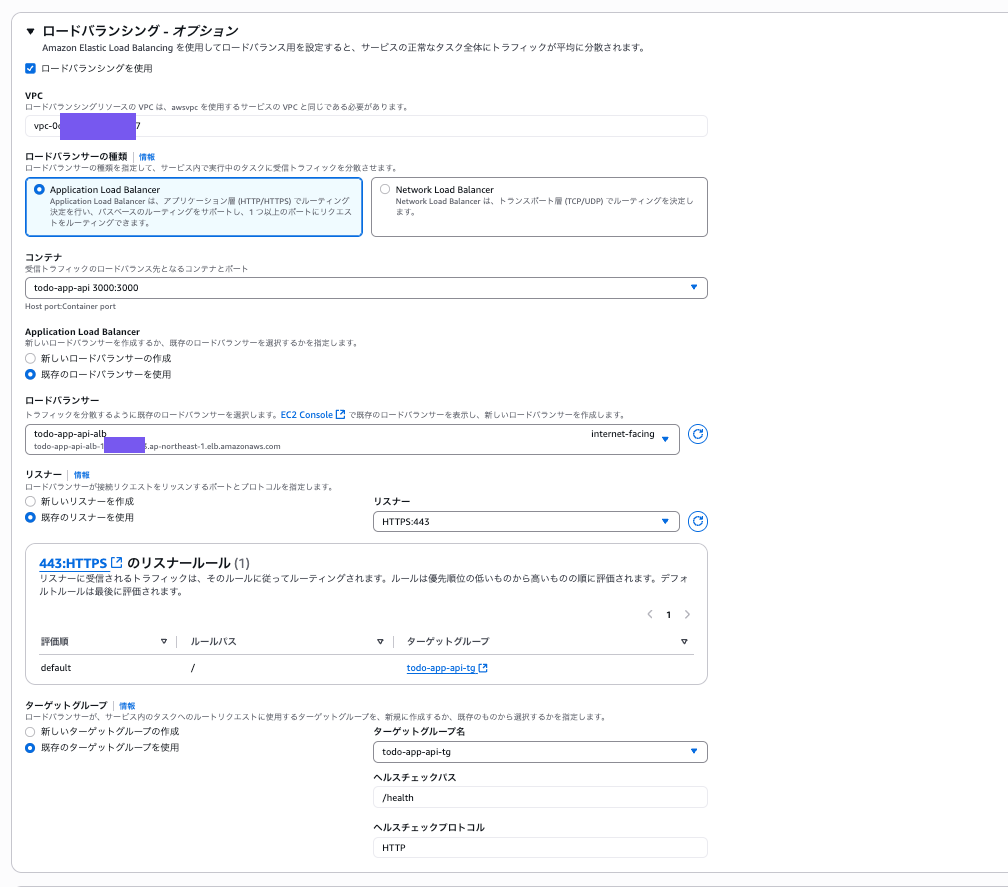Open the todo-app-api-alb load balancer dropdown
1008x887 pixels.
coord(352,439)
